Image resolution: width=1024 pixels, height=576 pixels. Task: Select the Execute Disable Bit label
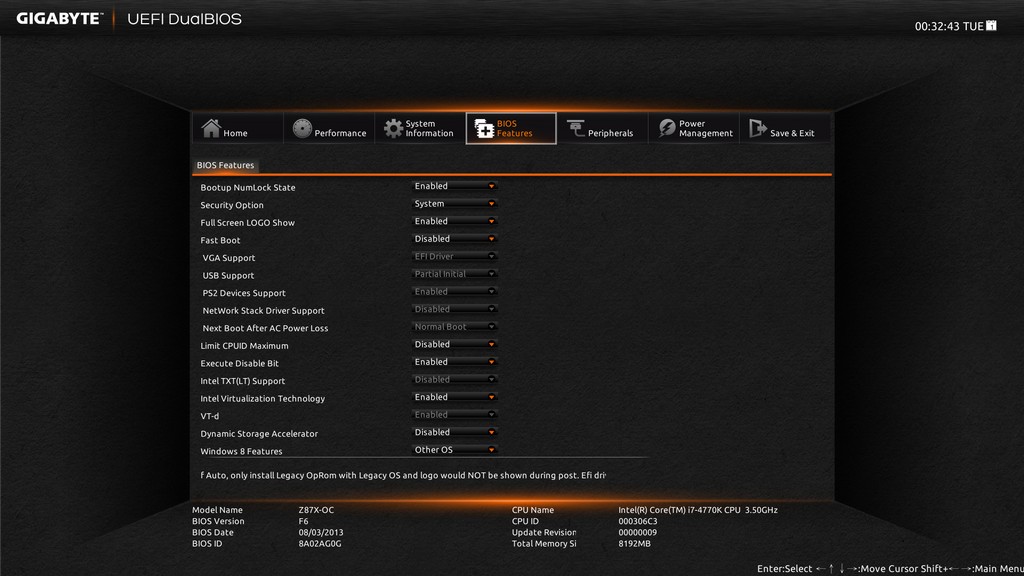(239, 364)
